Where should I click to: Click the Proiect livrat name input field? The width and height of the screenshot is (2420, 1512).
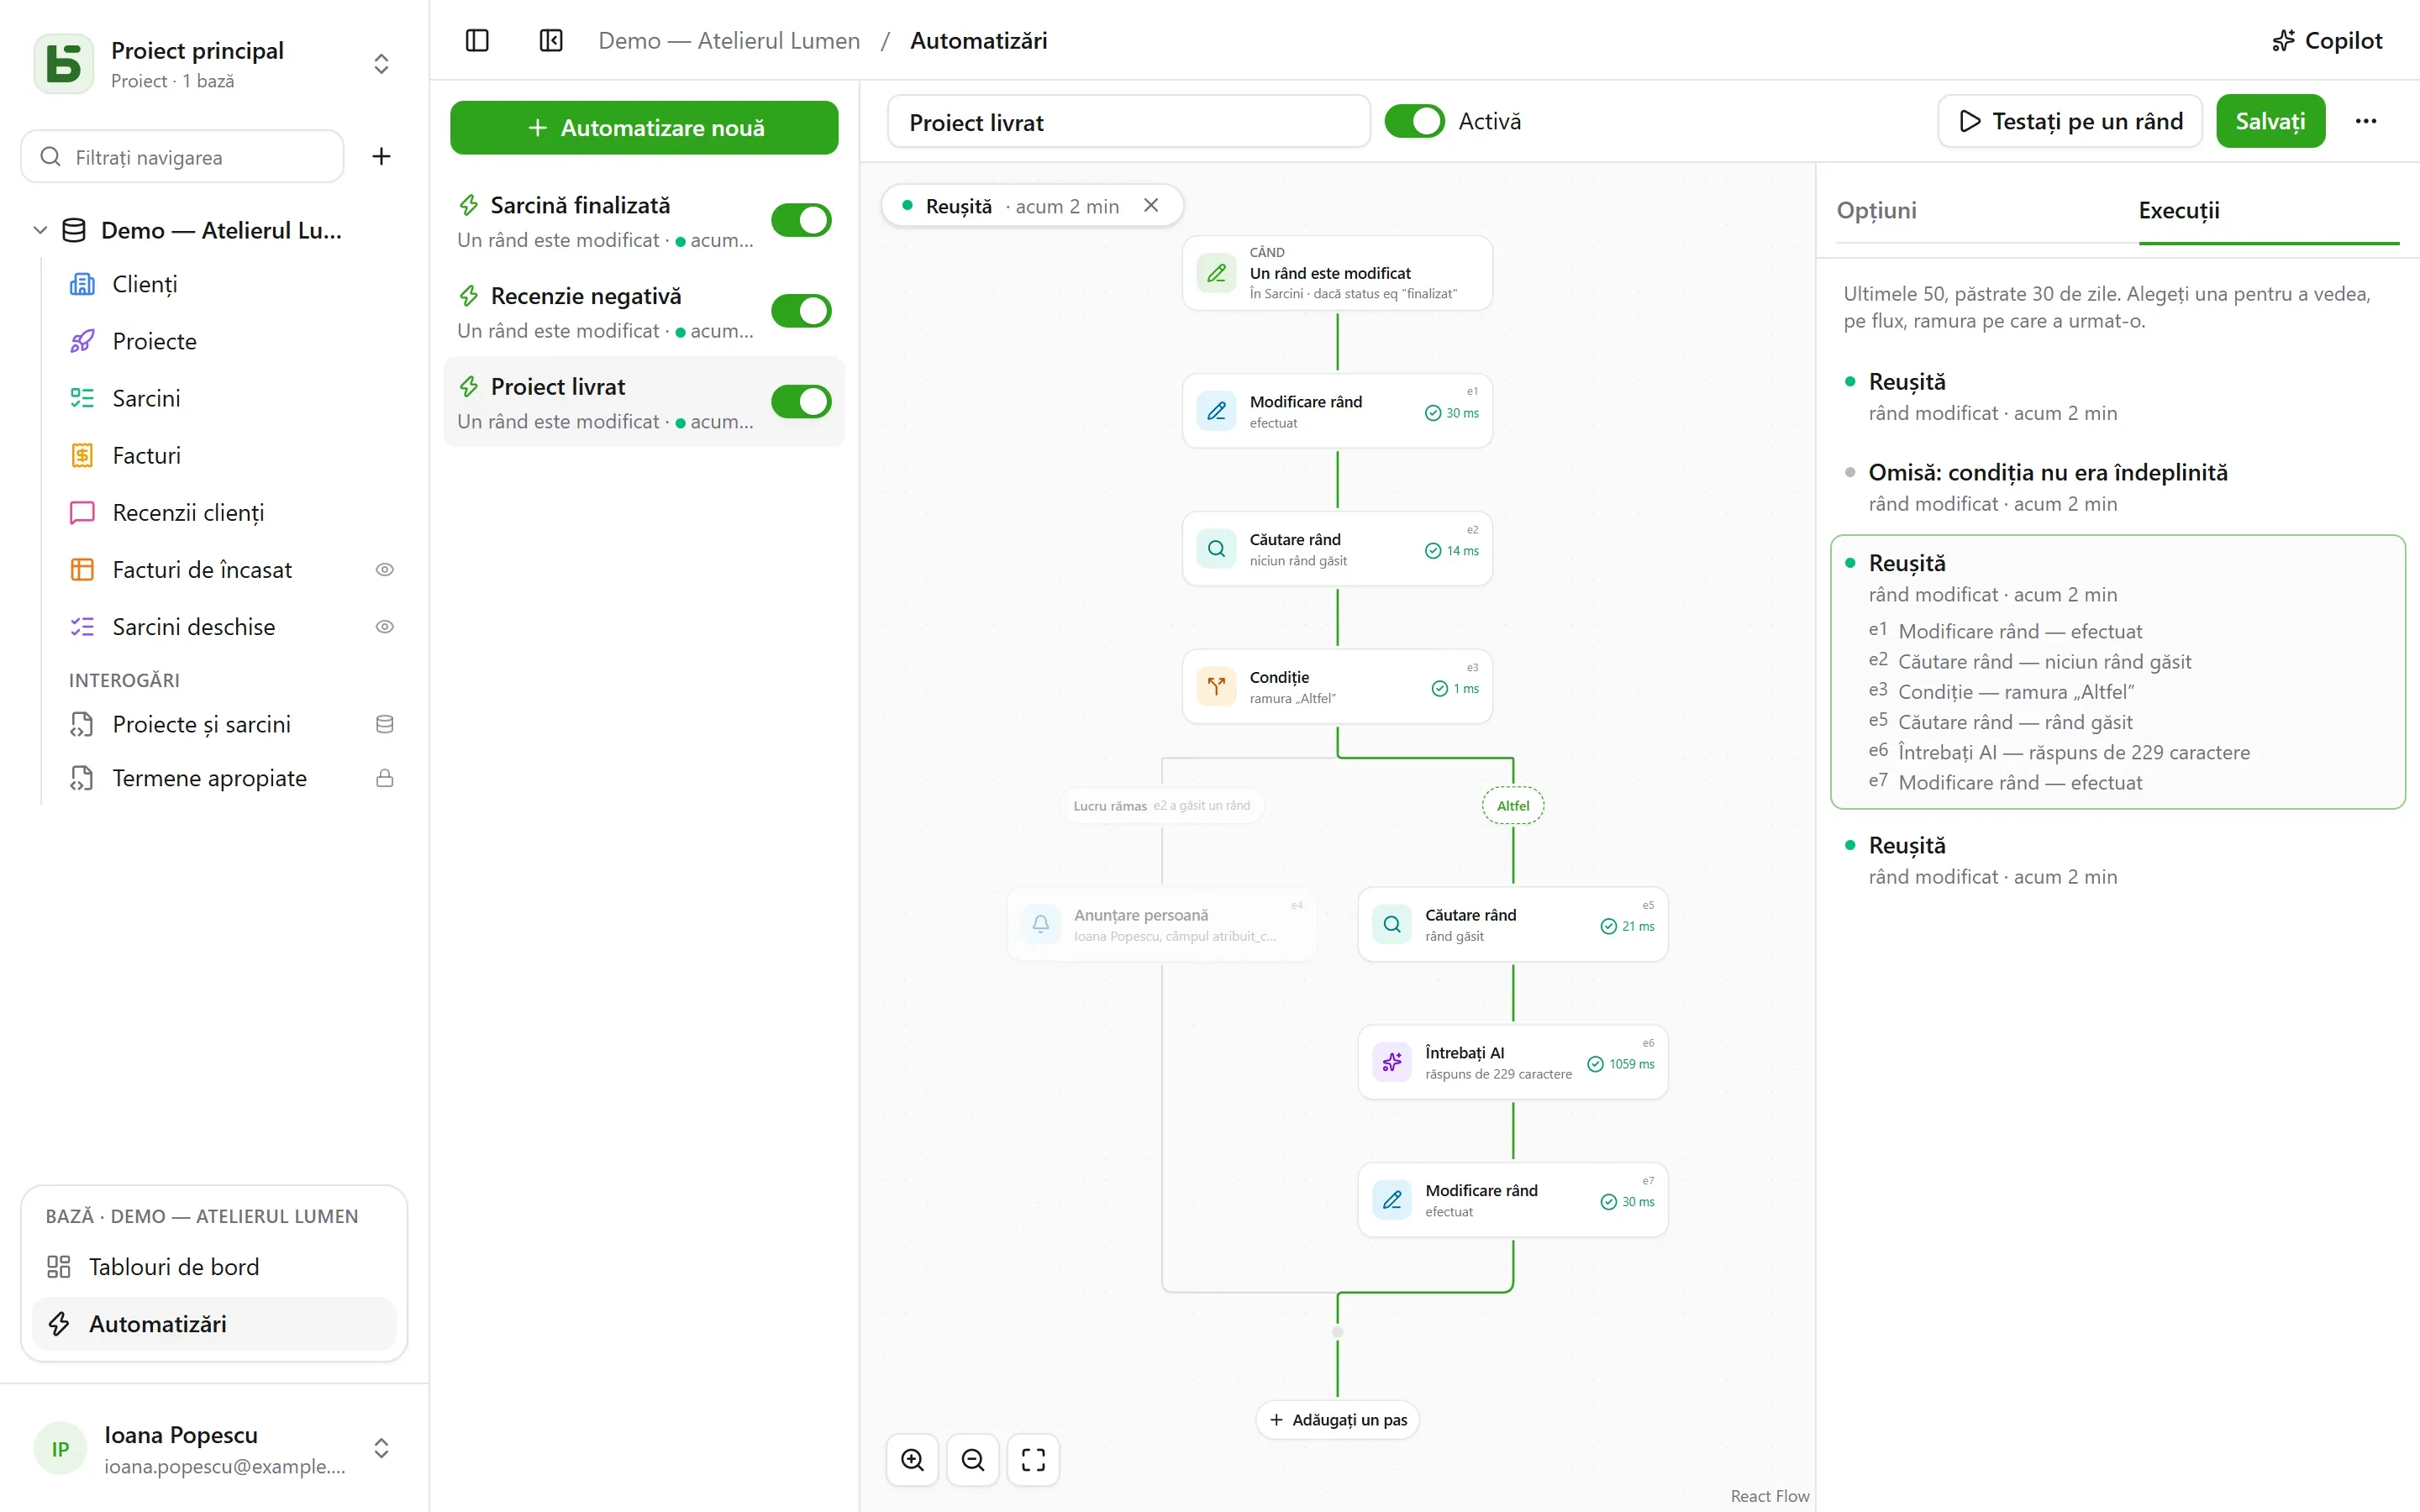(1128, 122)
